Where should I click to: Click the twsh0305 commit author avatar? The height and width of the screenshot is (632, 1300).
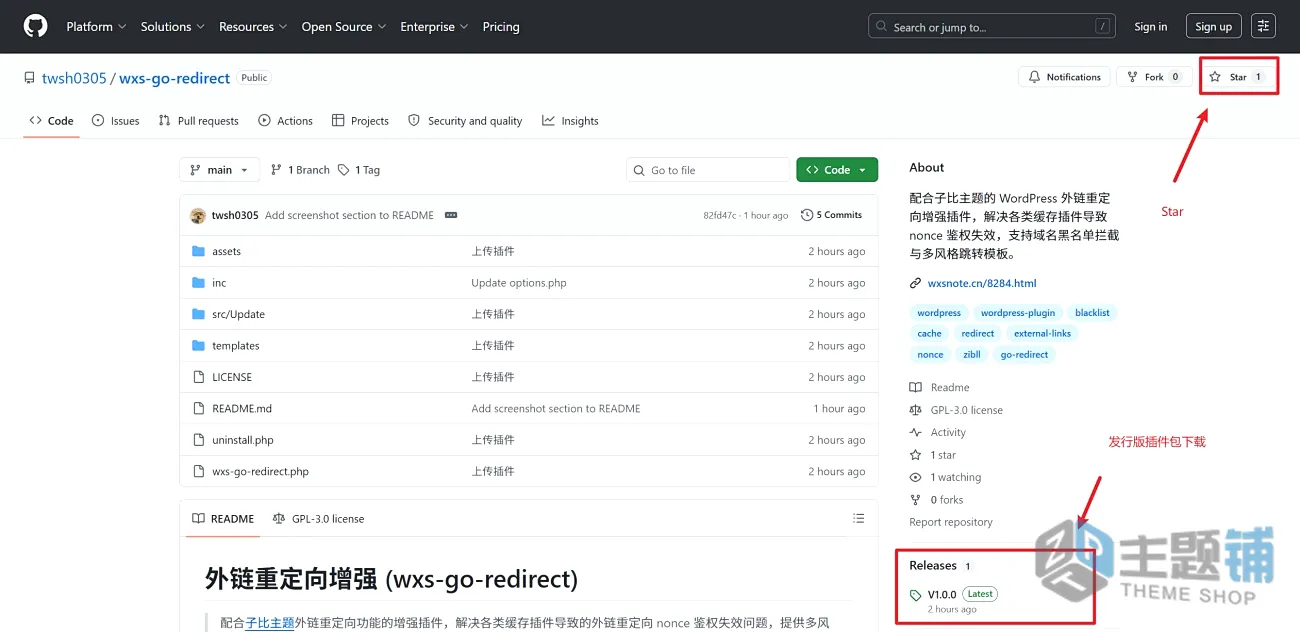coord(198,215)
